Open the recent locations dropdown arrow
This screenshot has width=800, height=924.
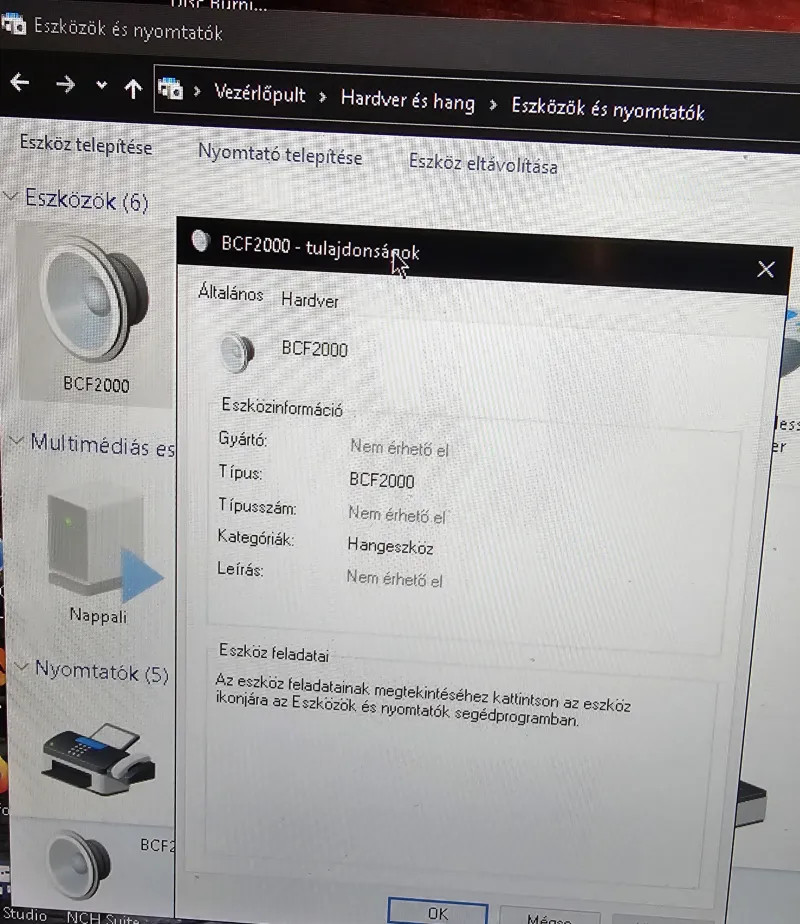click(x=101, y=87)
